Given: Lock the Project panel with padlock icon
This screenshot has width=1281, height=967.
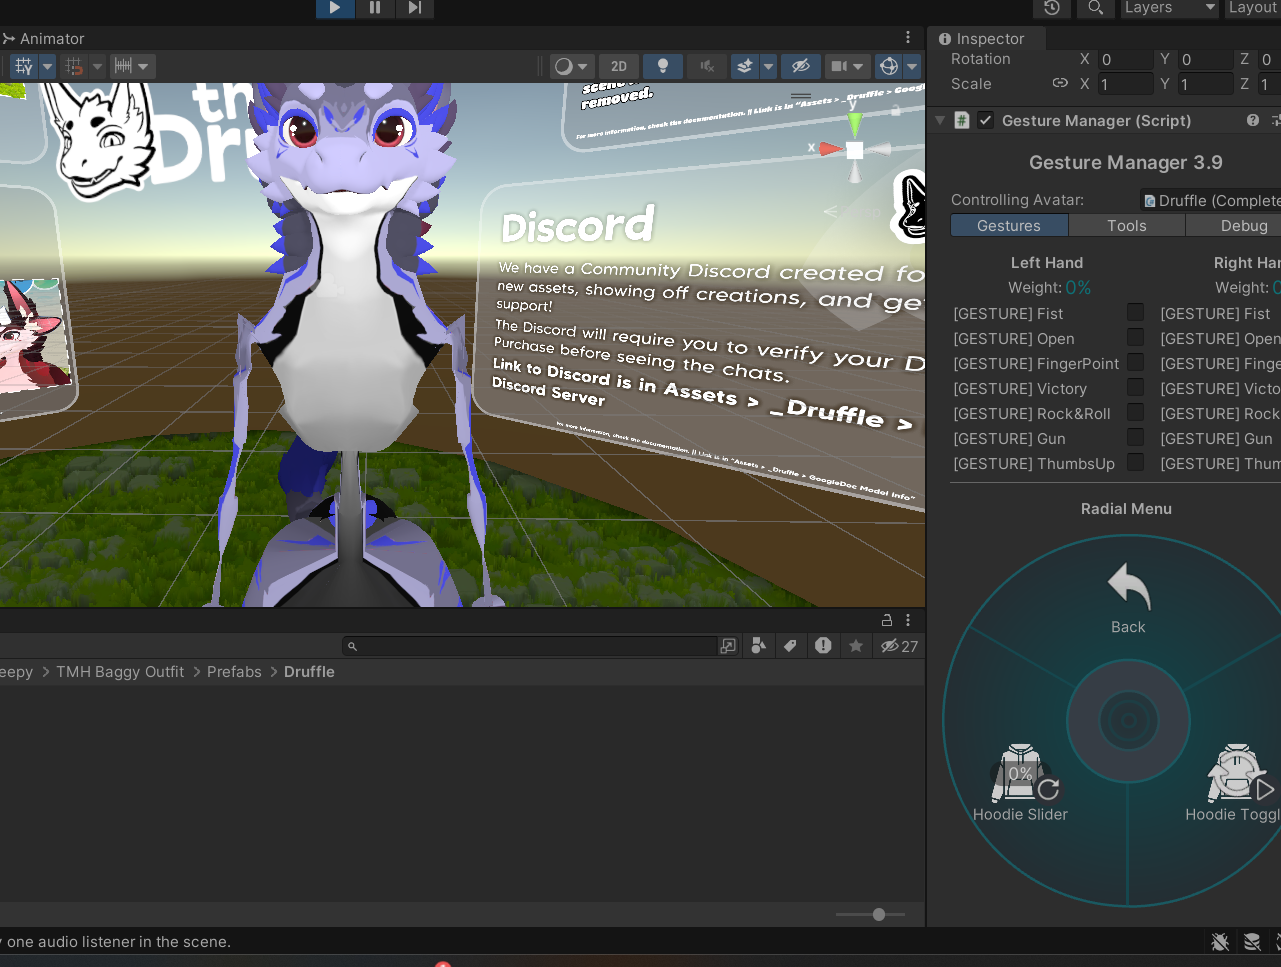Looking at the screenshot, I should [x=886, y=620].
